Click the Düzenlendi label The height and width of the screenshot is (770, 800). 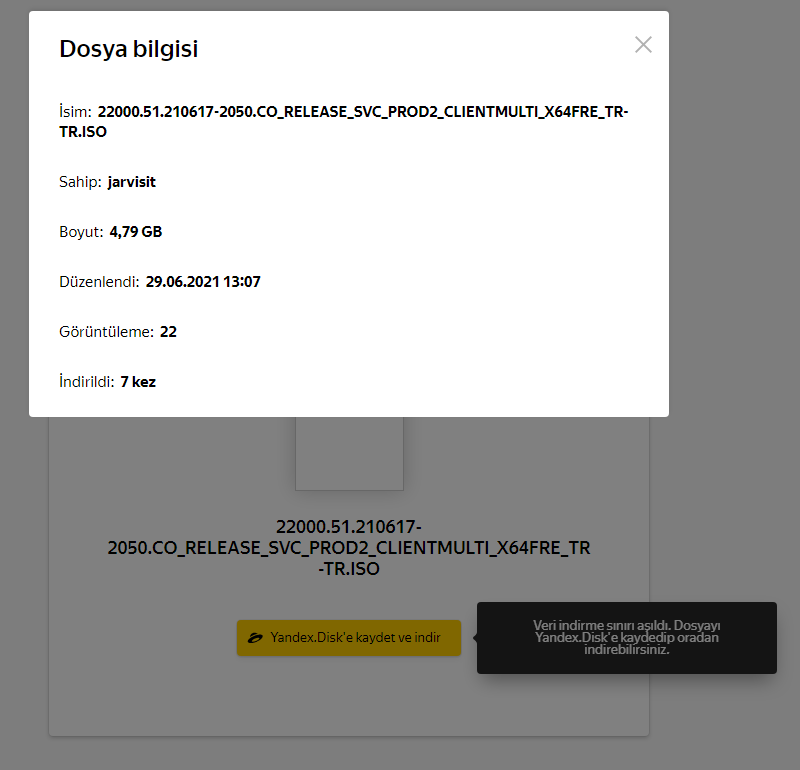point(99,282)
